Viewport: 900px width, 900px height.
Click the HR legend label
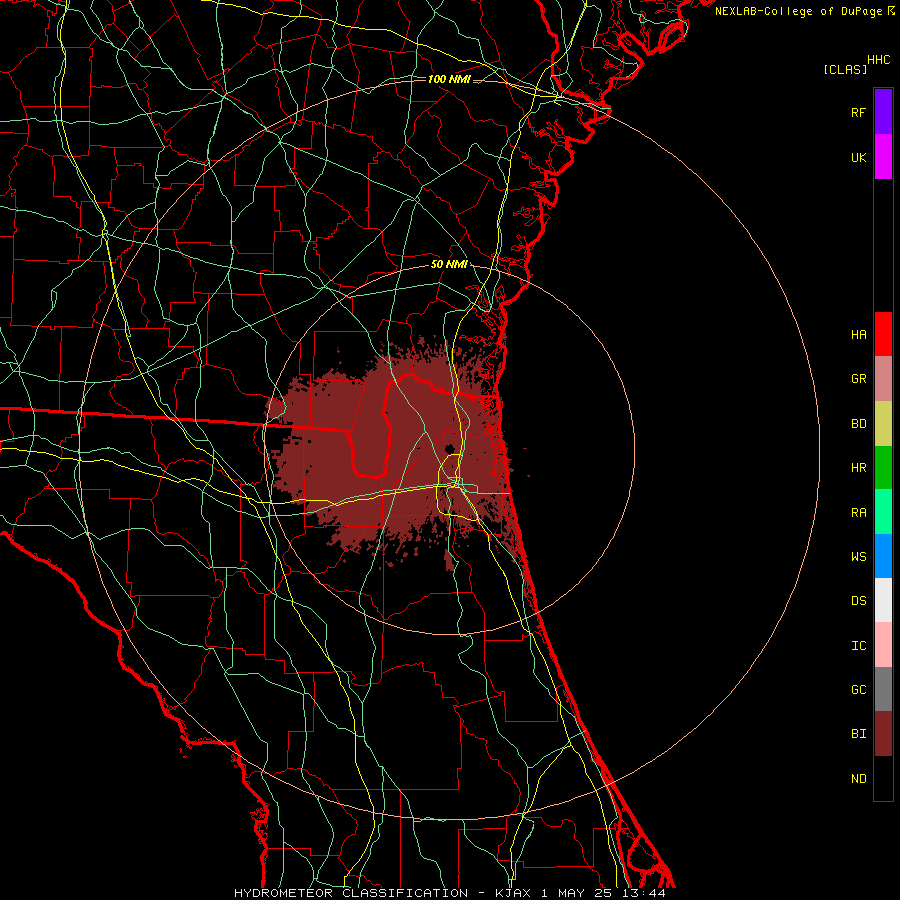(858, 468)
